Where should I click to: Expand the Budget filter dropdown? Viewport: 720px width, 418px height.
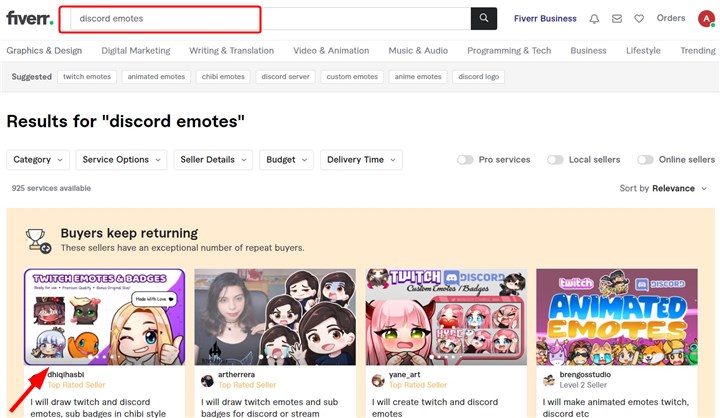pyautogui.click(x=286, y=160)
